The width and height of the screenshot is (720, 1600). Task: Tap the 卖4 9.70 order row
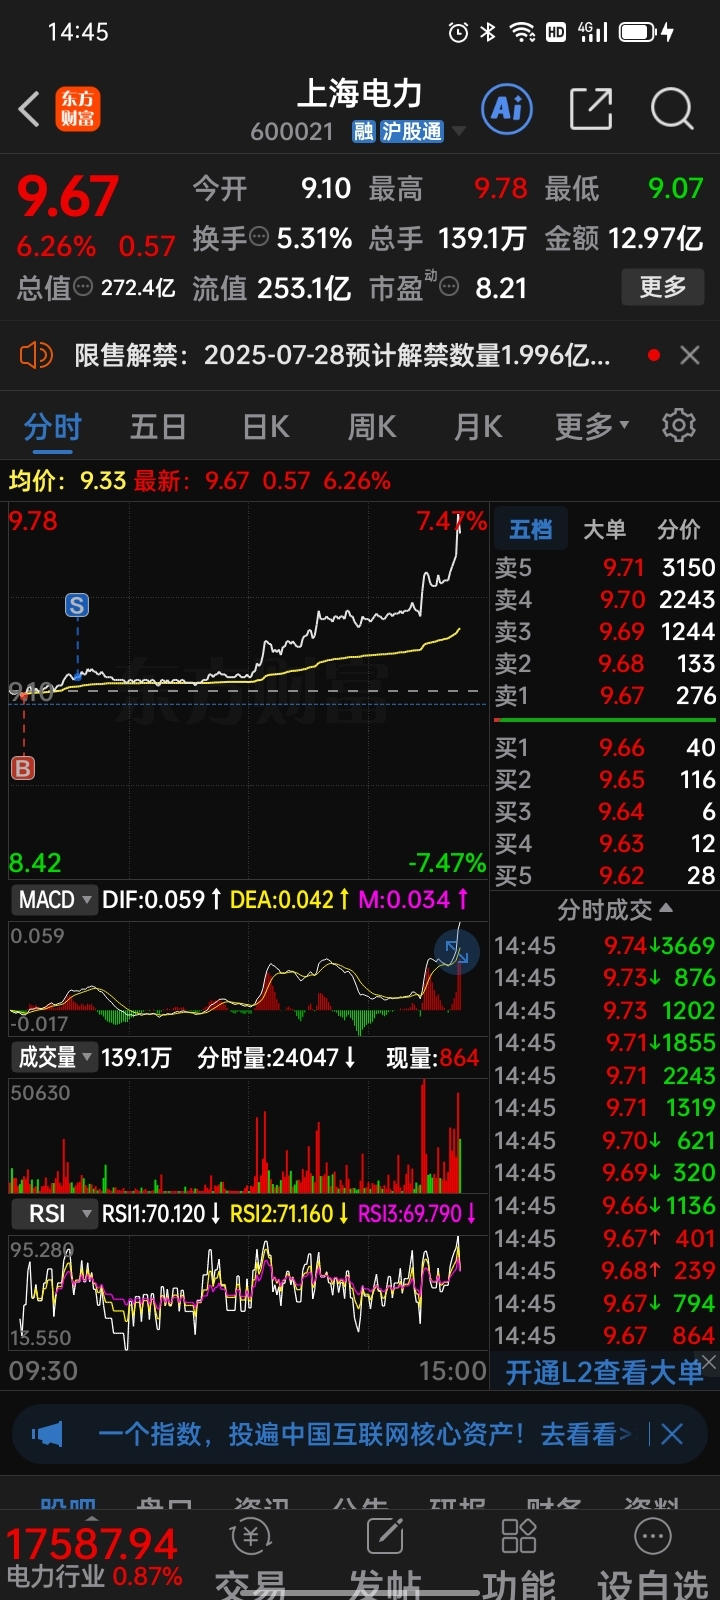pos(605,599)
